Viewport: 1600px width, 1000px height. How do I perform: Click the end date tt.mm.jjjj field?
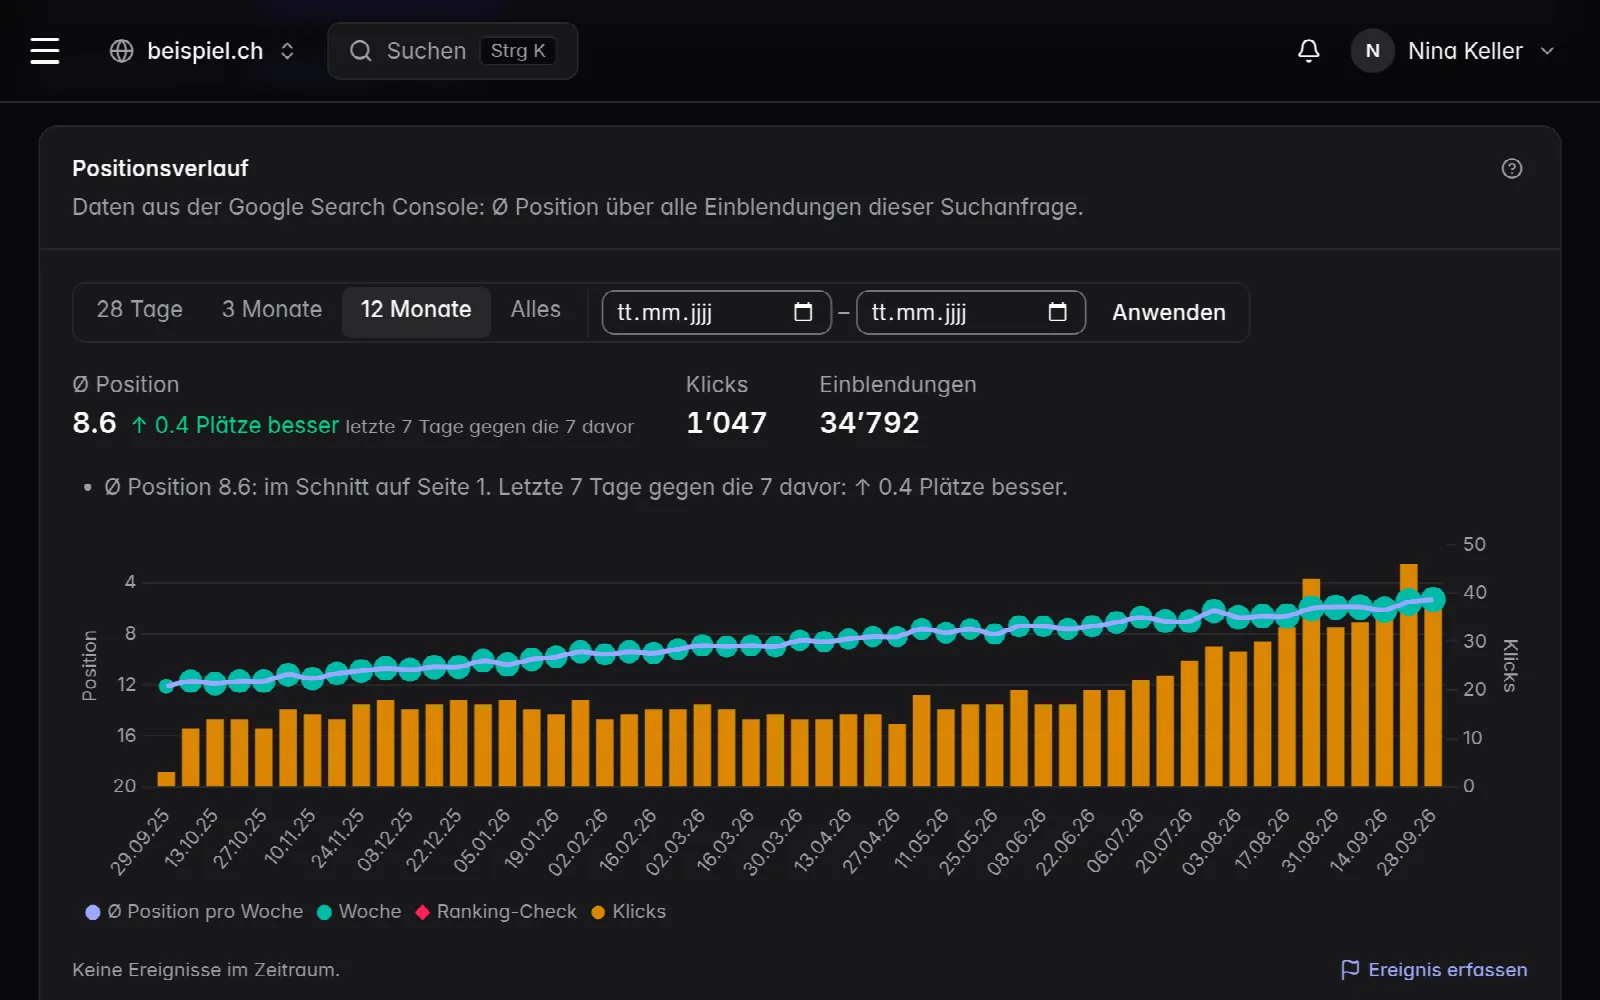coord(970,312)
